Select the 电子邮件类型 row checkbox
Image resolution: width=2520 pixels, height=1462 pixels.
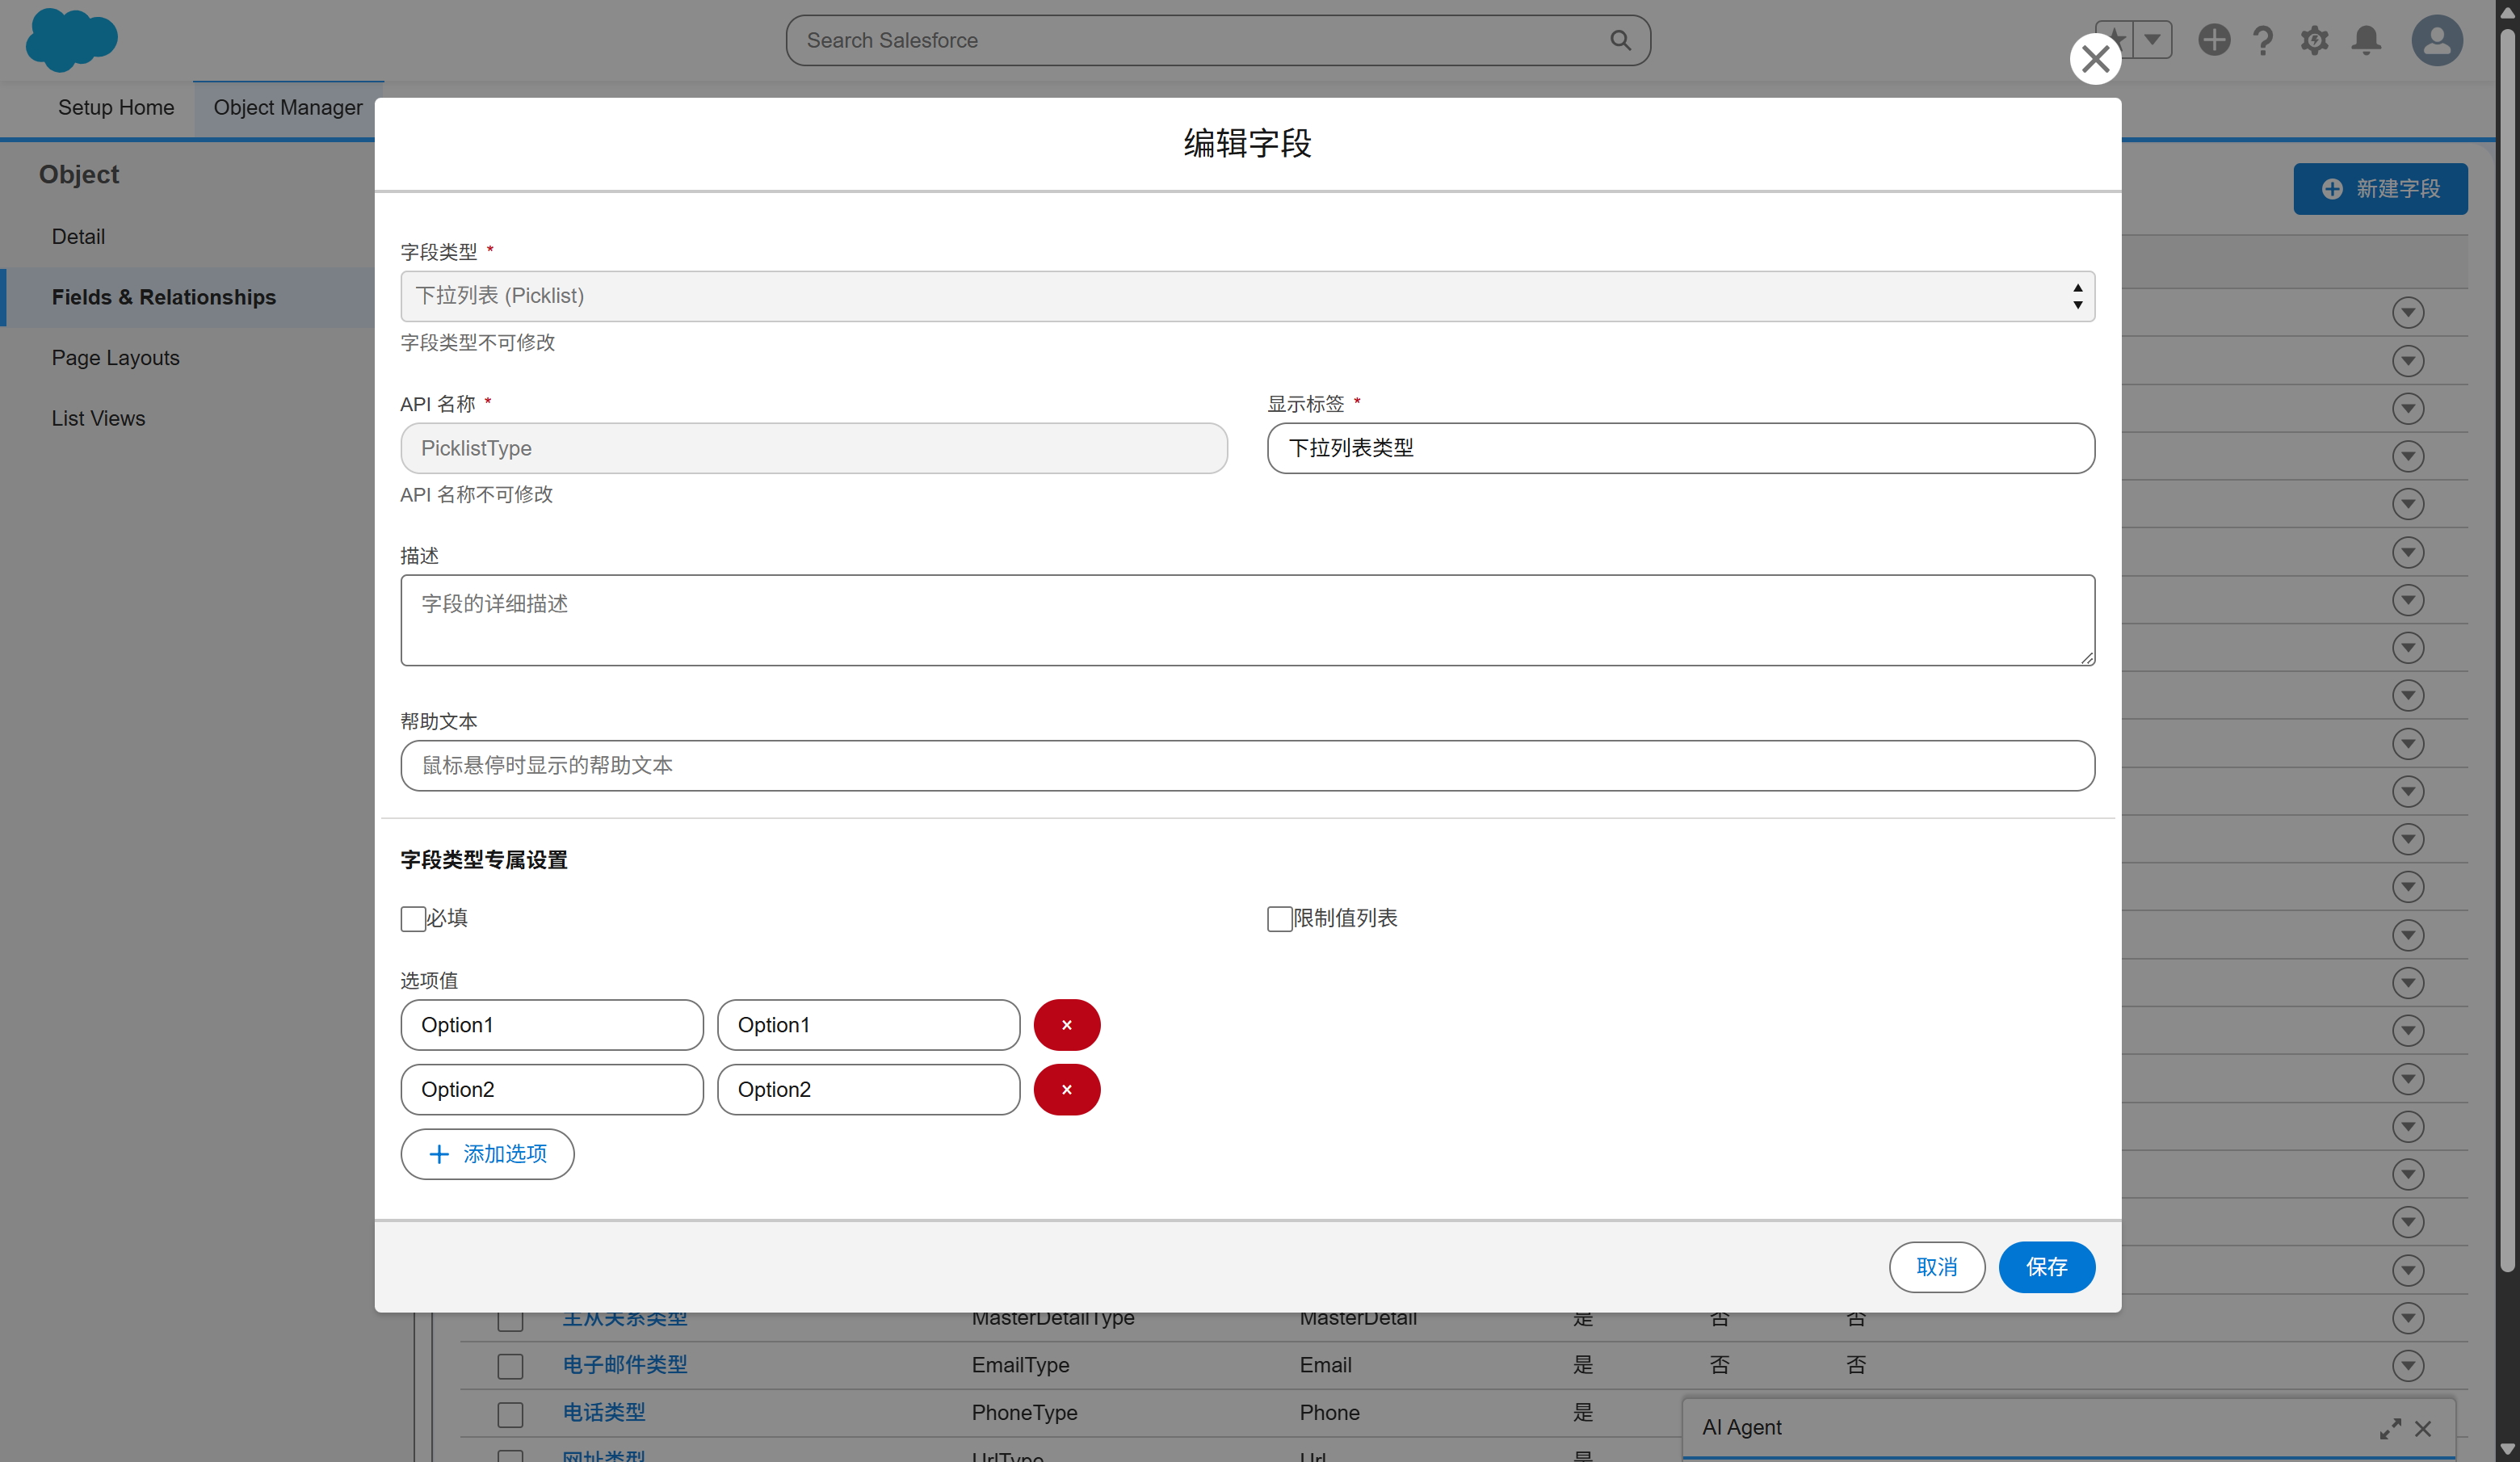click(x=510, y=1366)
